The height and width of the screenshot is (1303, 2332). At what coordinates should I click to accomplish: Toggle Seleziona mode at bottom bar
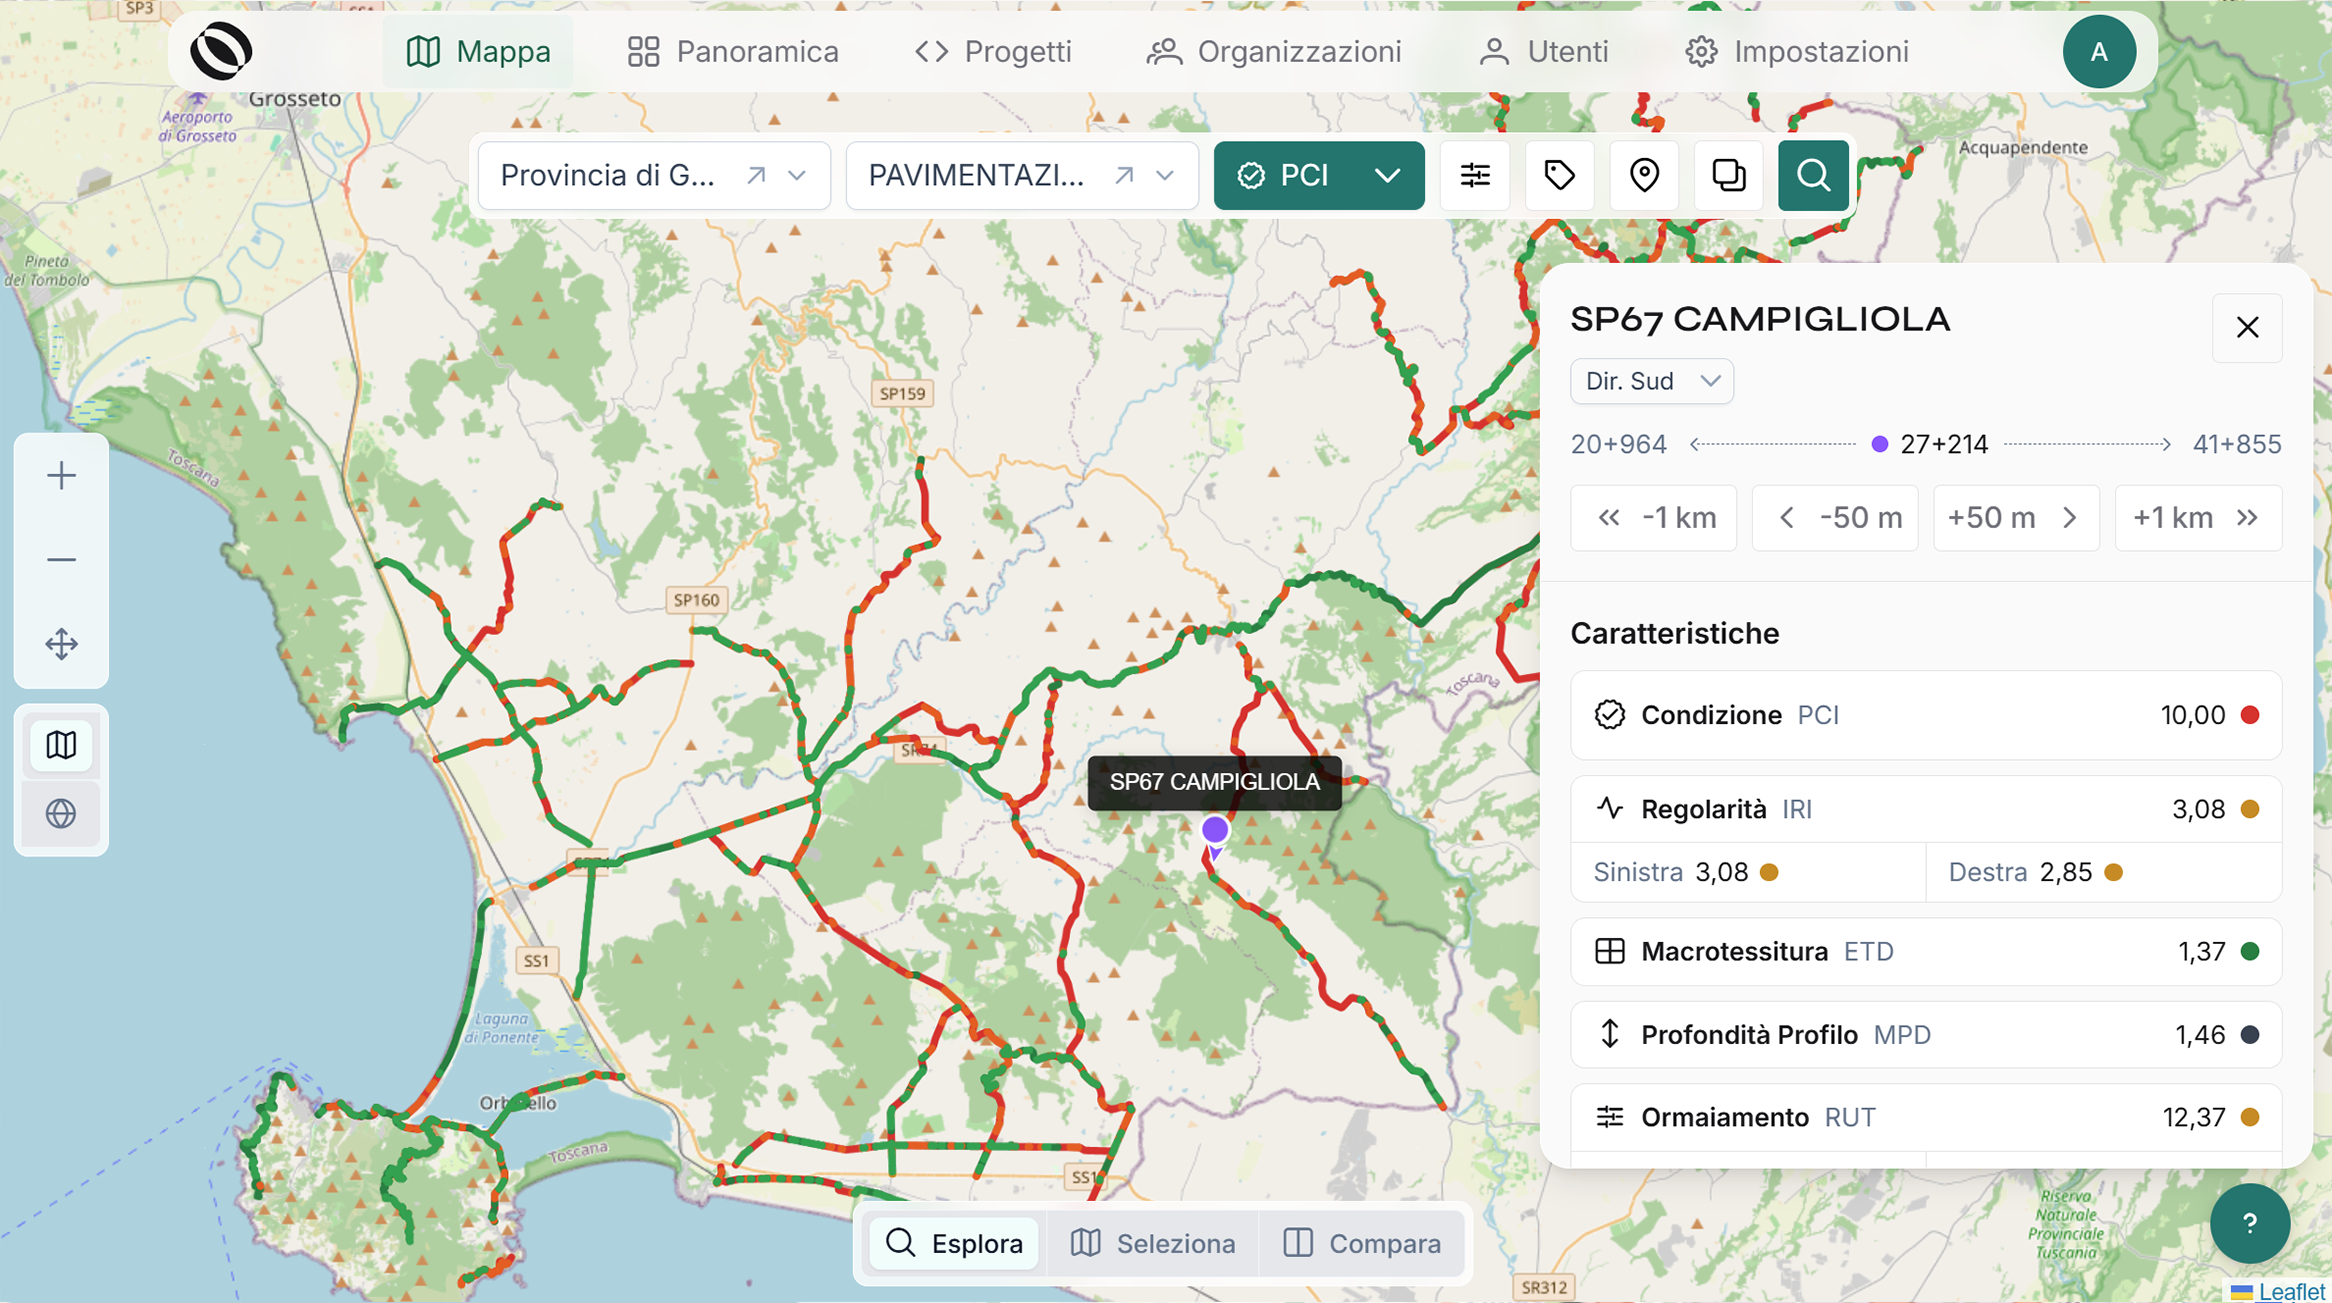pos(1153,1243)
